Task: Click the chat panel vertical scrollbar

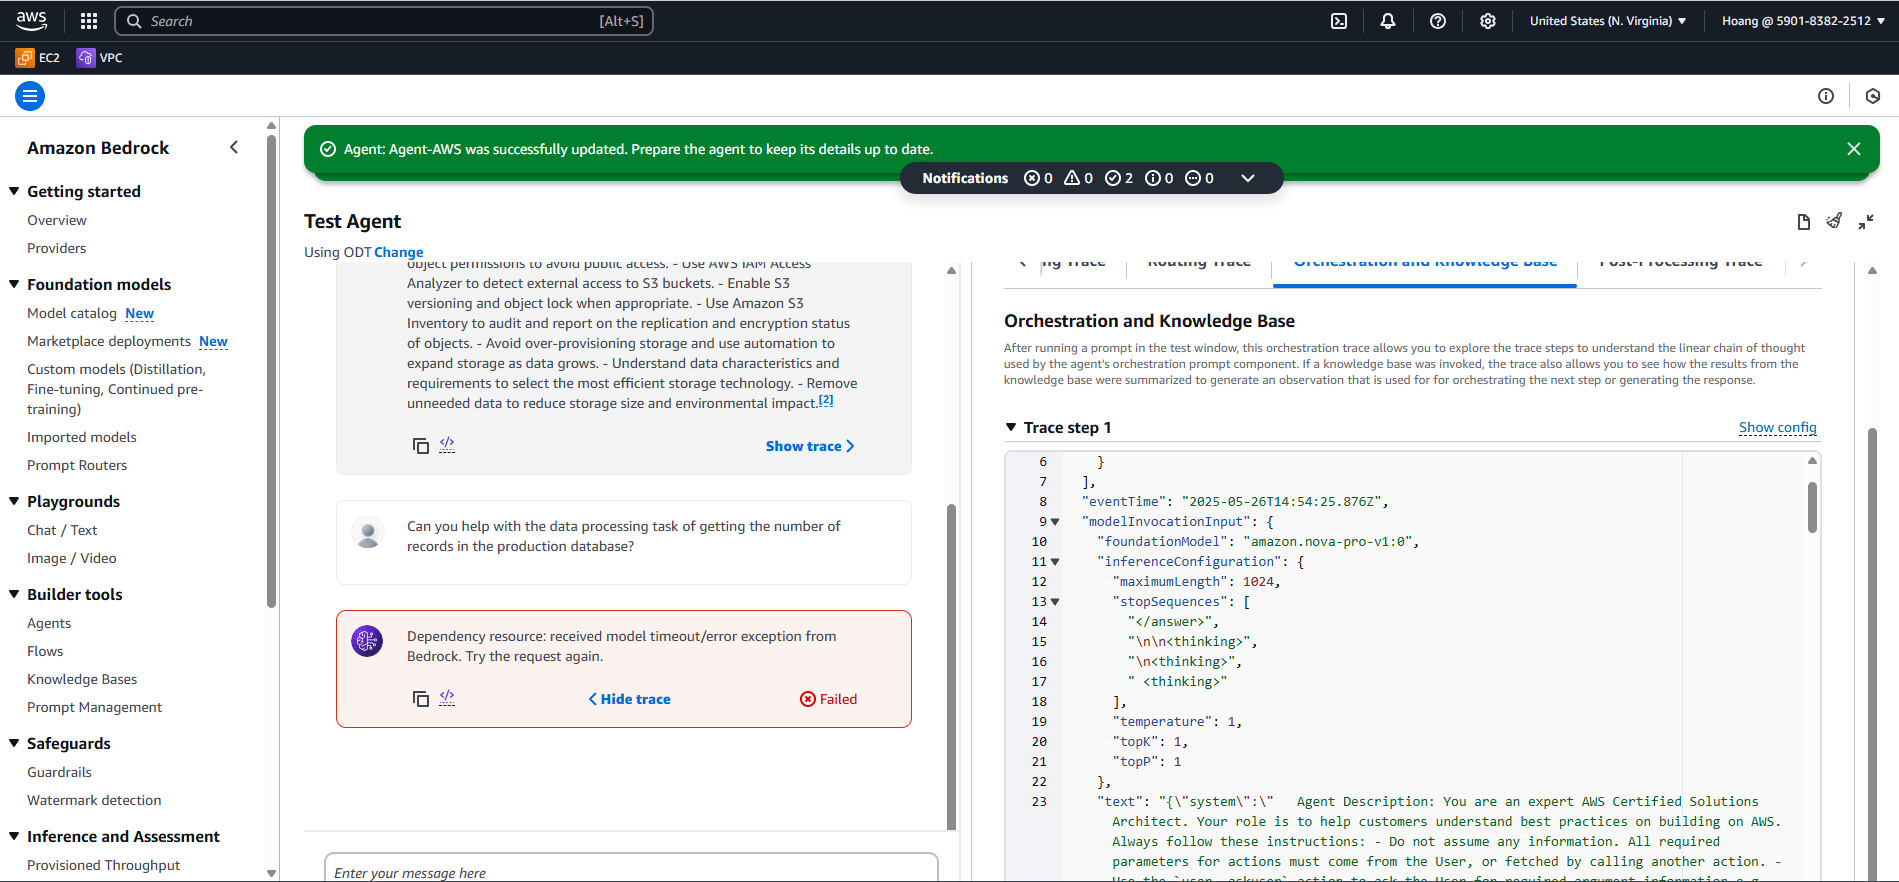Action: pyautogui.click(x=951, y=667)
